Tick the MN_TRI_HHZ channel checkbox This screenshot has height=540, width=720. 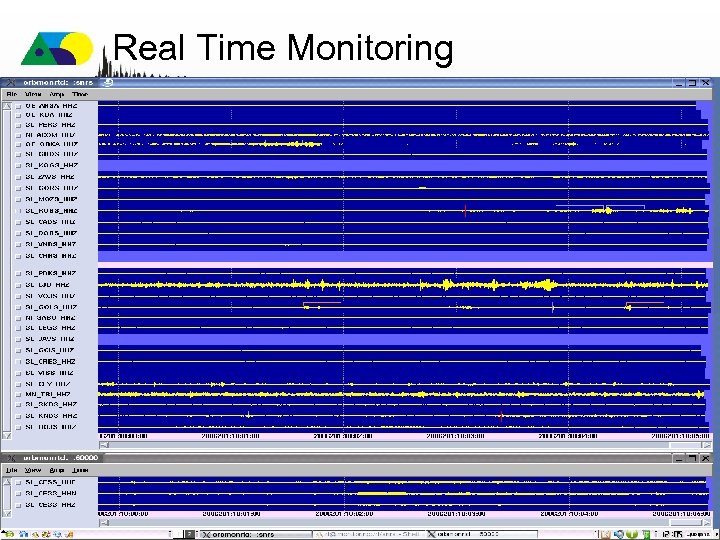coord(18,394)
